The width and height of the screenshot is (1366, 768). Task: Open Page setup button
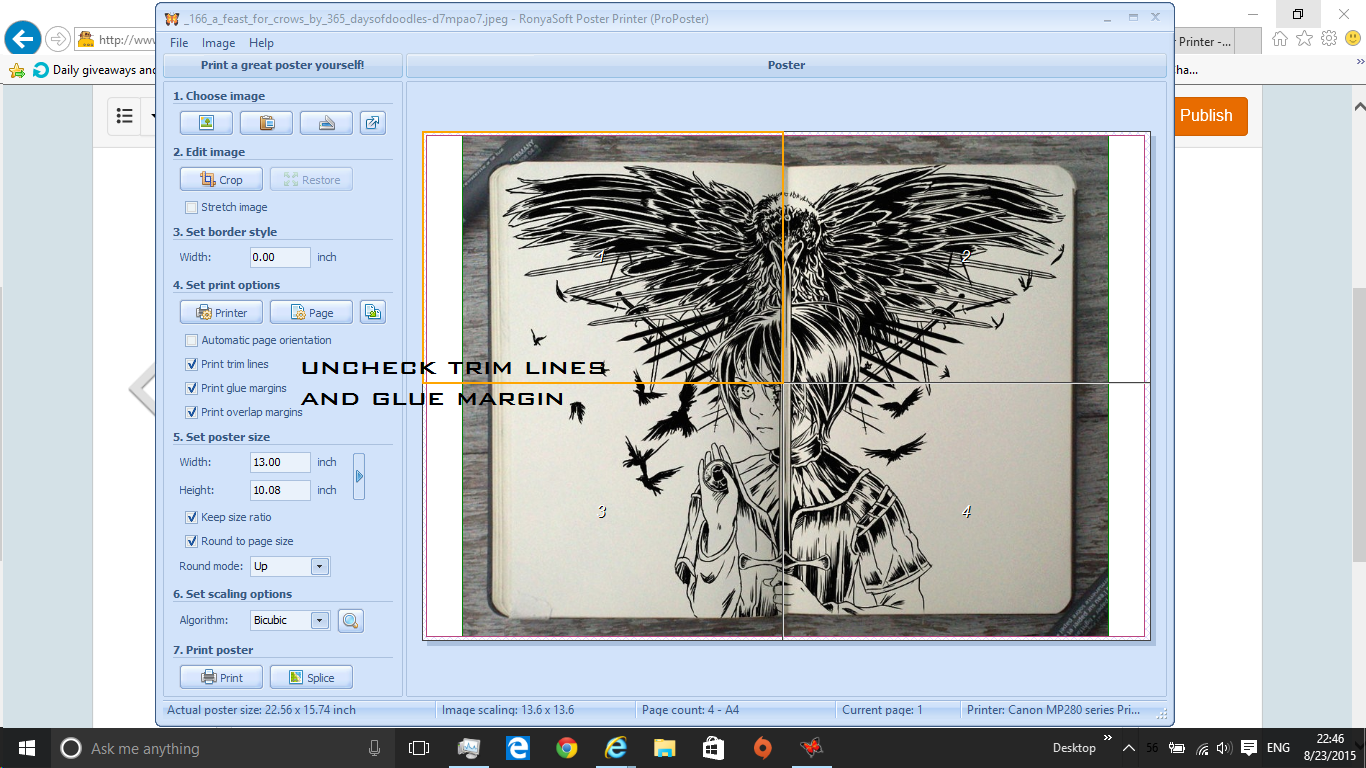point(311,312)
